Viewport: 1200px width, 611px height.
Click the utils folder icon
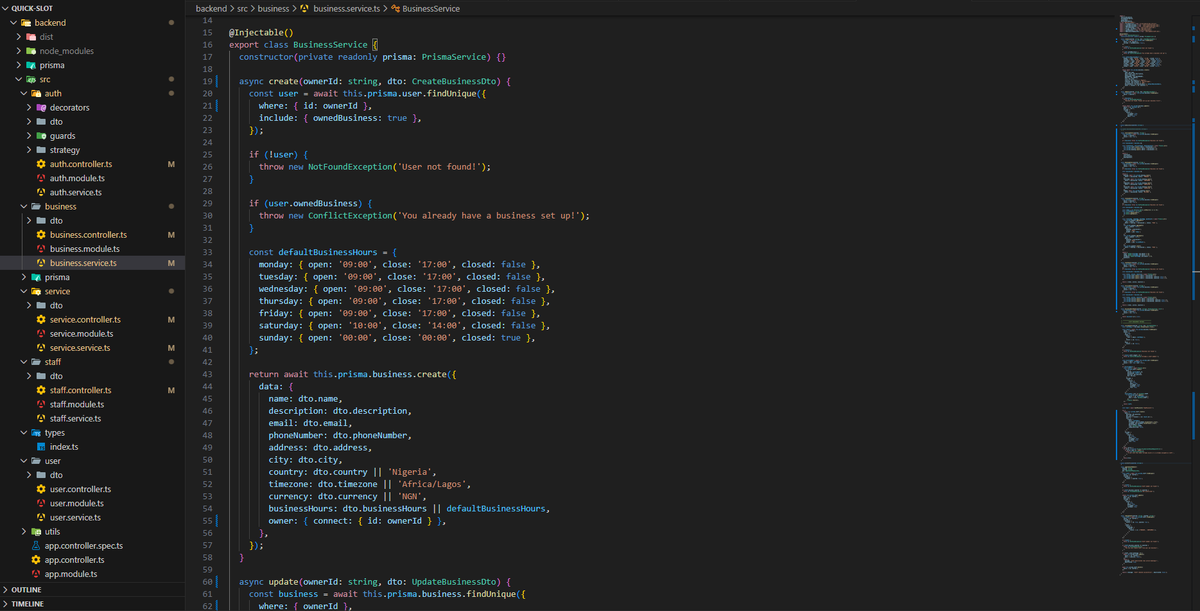[36, 532]
